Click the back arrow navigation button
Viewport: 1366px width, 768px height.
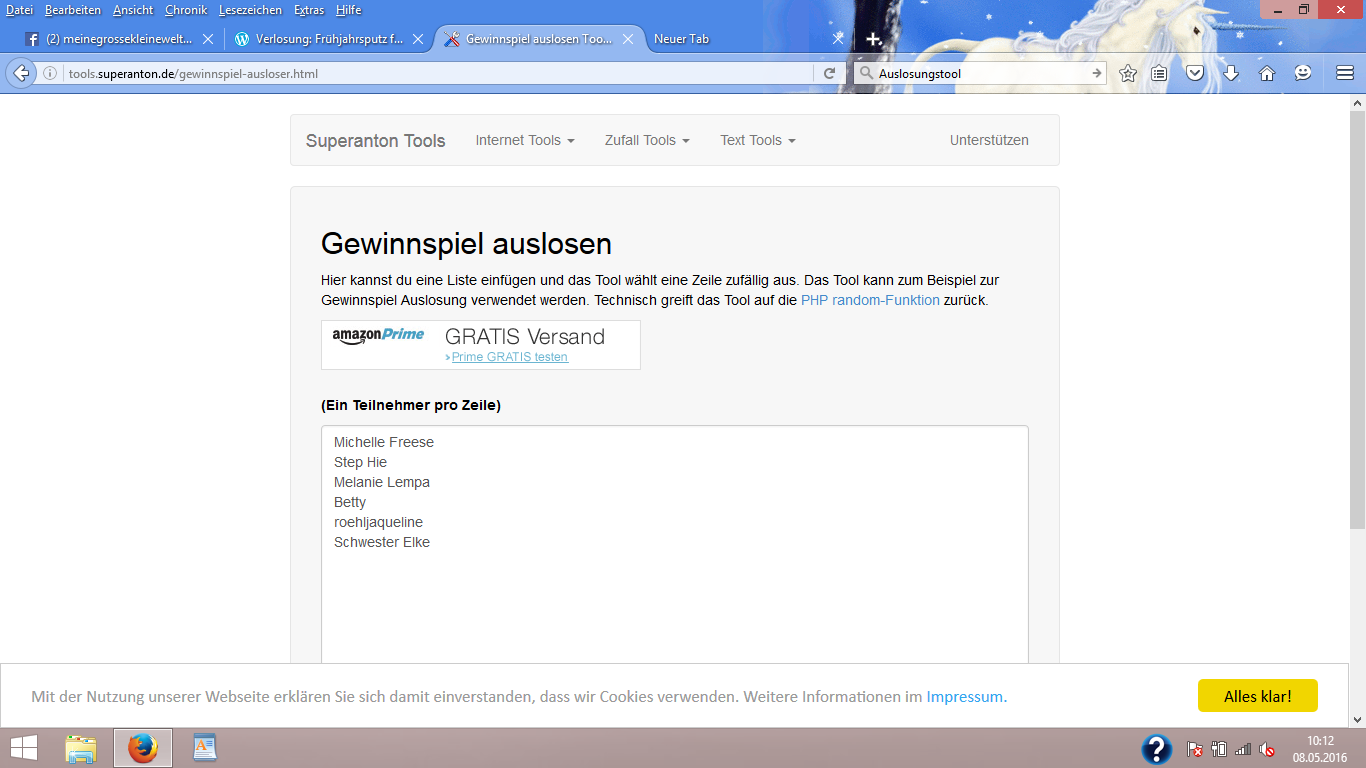[20, 73]
